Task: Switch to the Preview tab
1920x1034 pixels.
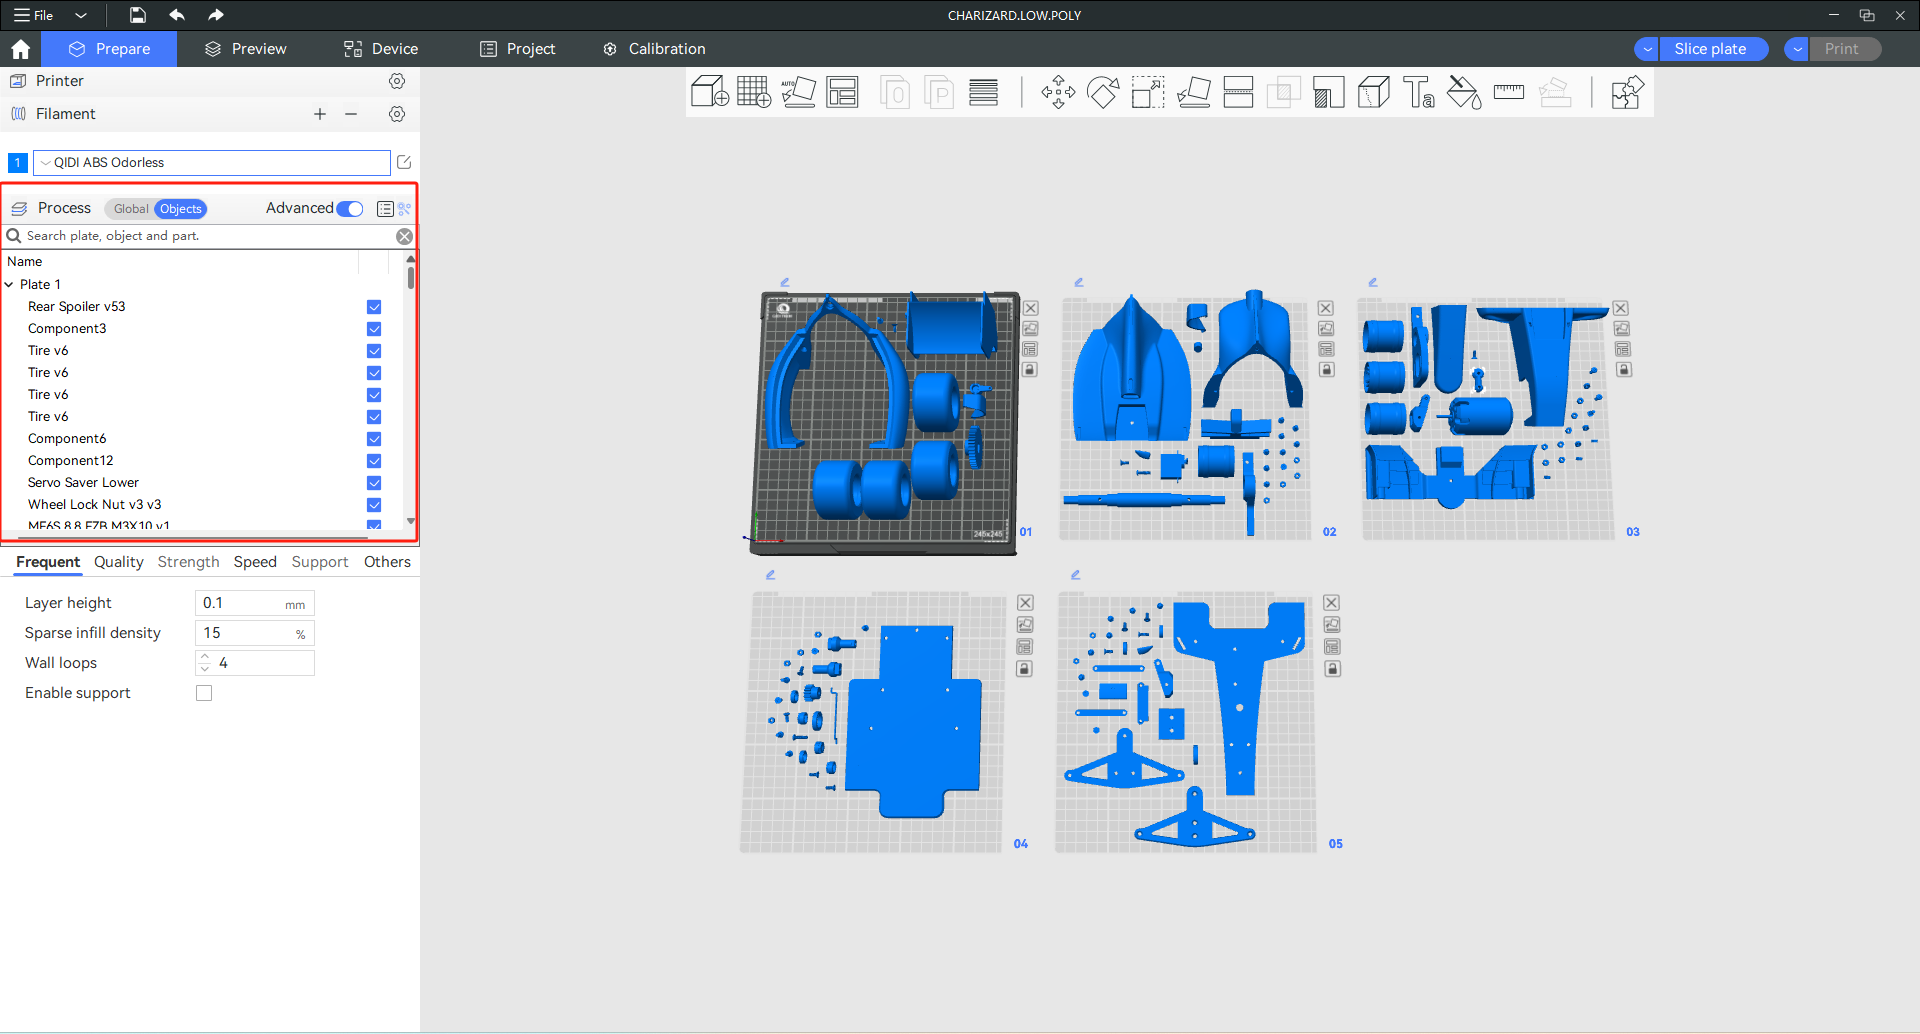Action: pyautogui.click(x=246, y=49)
